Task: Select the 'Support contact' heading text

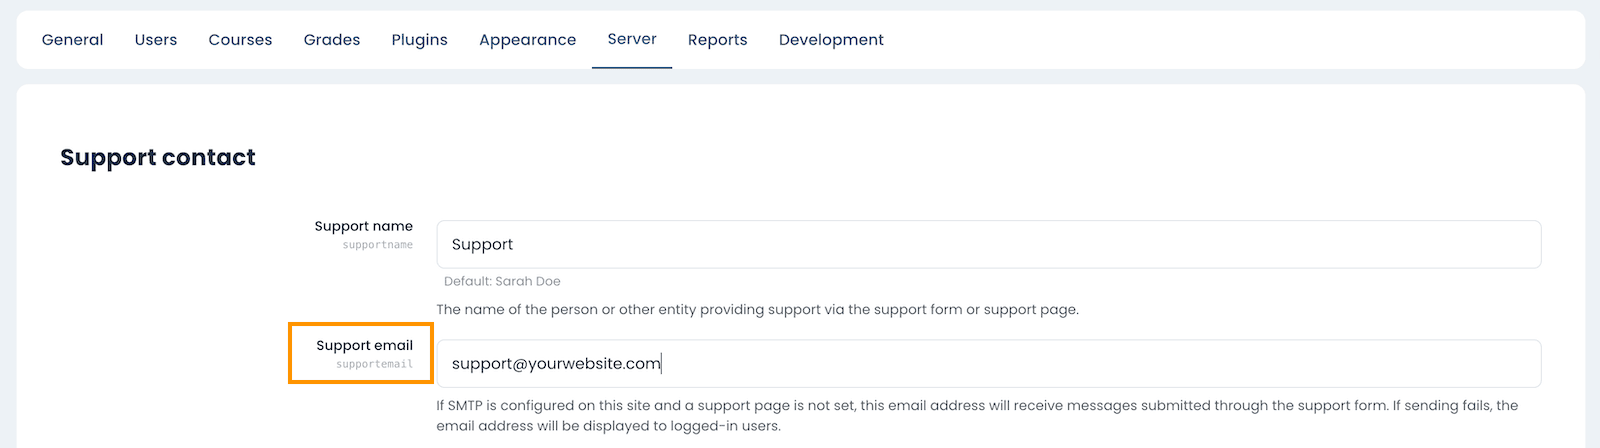Action: [158, 157]
